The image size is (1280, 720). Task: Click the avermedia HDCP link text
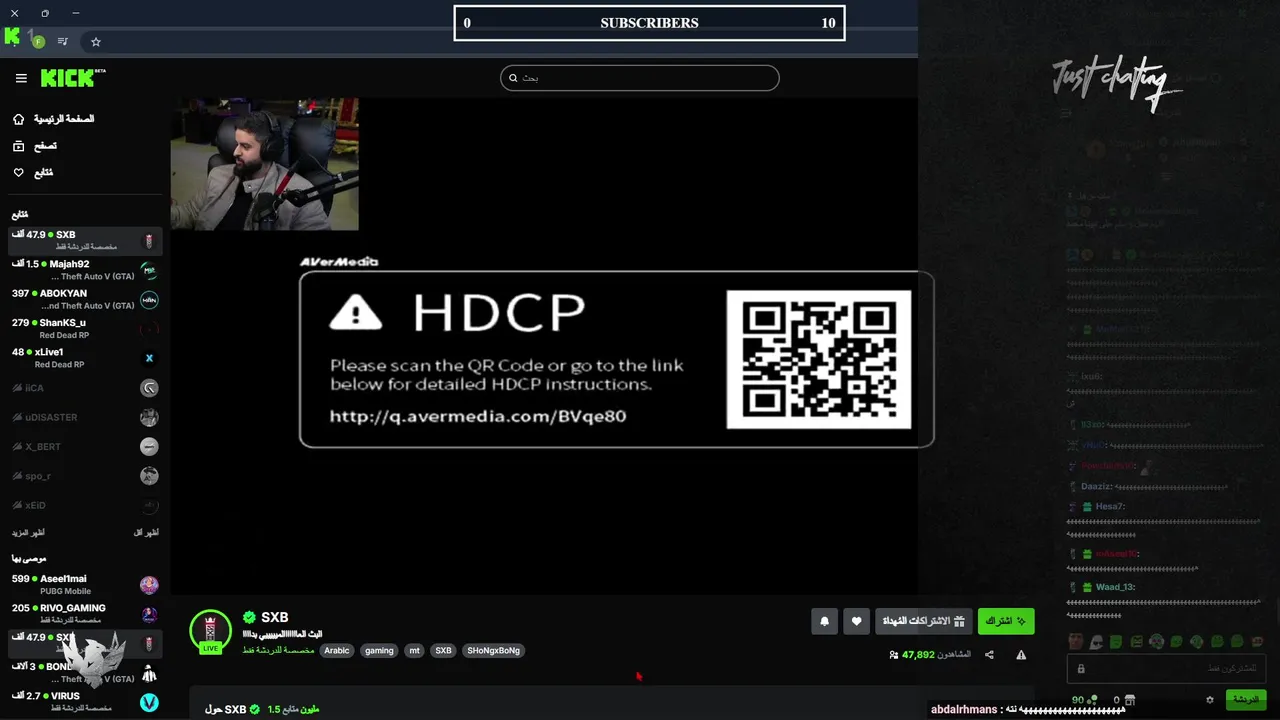pos(478,416)
